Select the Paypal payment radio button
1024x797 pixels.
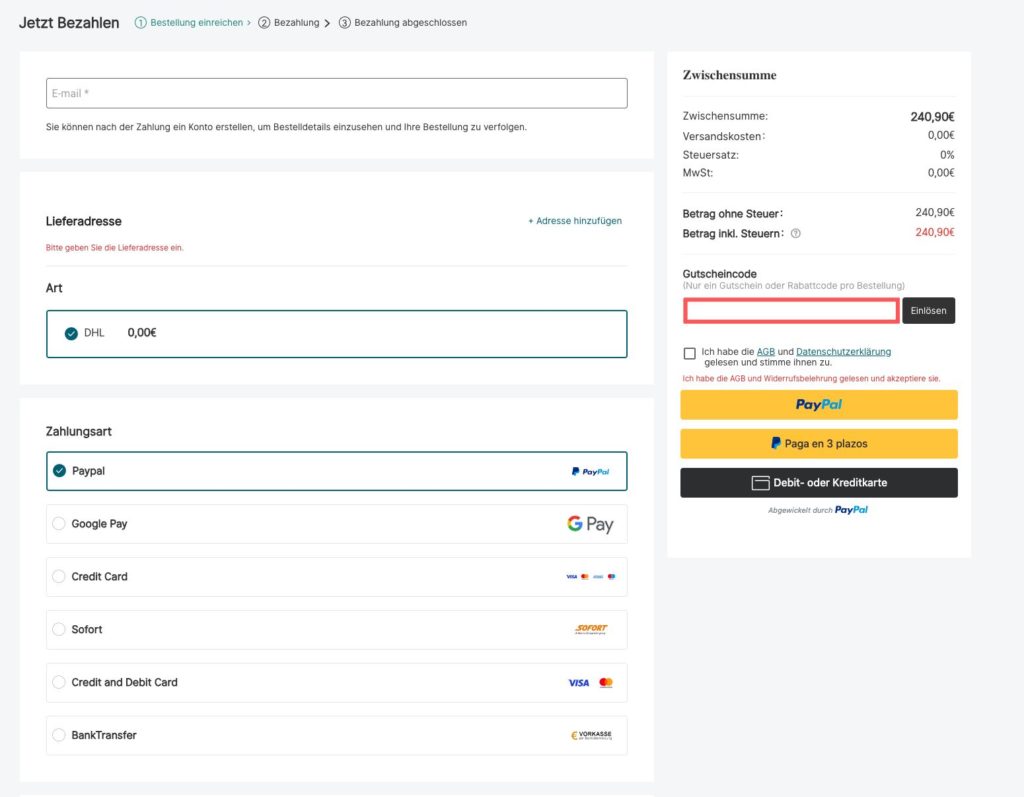click(59, 470)
